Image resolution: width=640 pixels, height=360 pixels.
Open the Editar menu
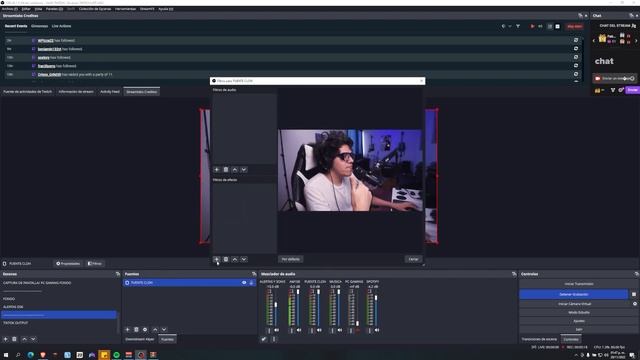tap(26, 9)
